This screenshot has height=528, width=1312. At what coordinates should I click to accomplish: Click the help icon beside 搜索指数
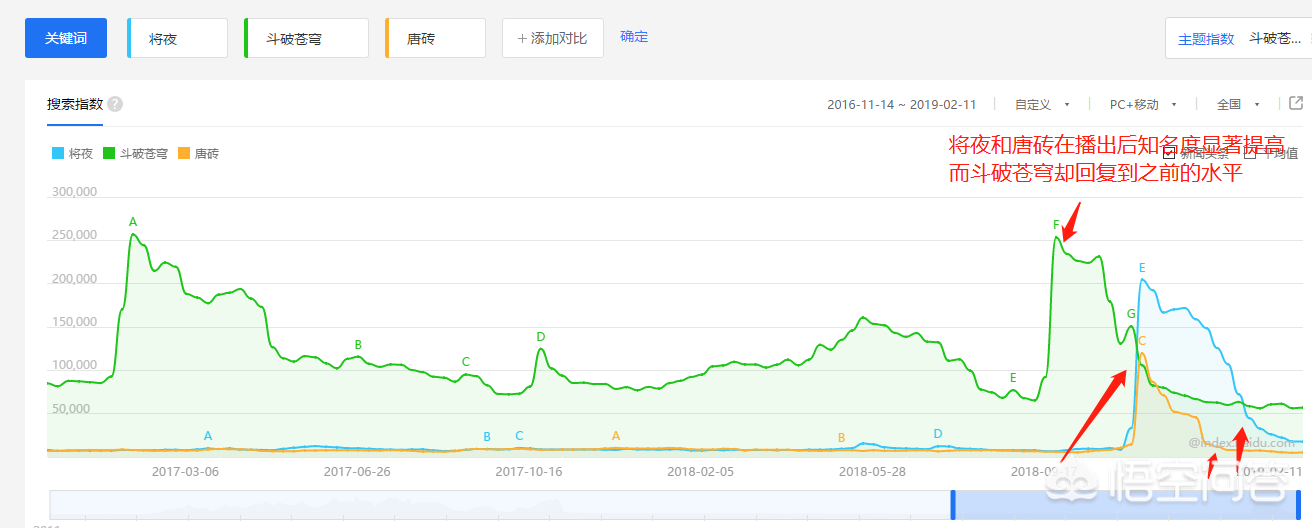pos(115,104)
